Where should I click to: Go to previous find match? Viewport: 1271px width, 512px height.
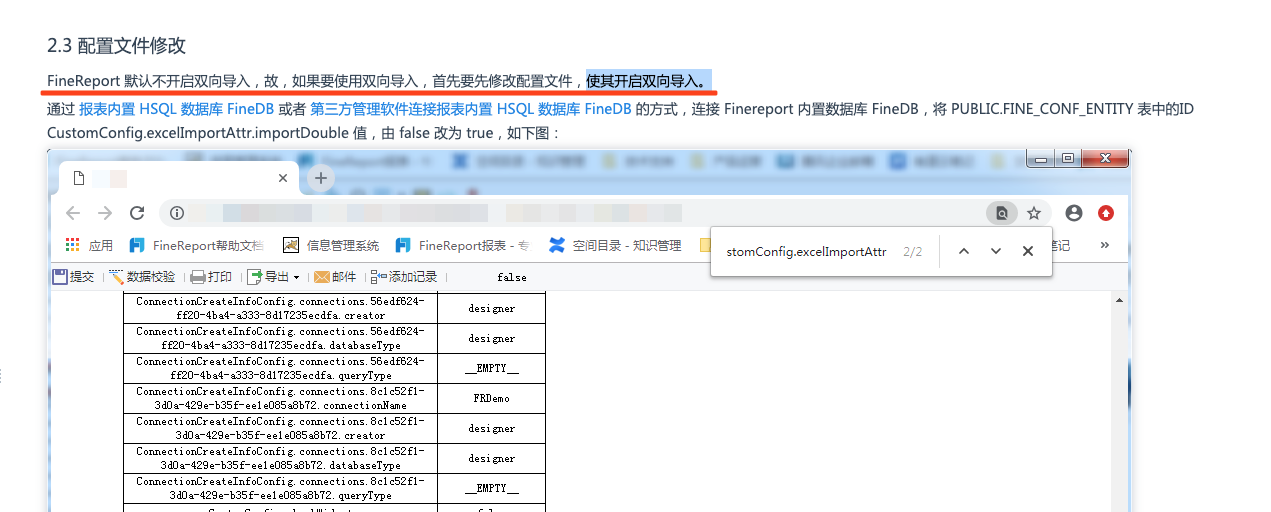coord(964,252)
